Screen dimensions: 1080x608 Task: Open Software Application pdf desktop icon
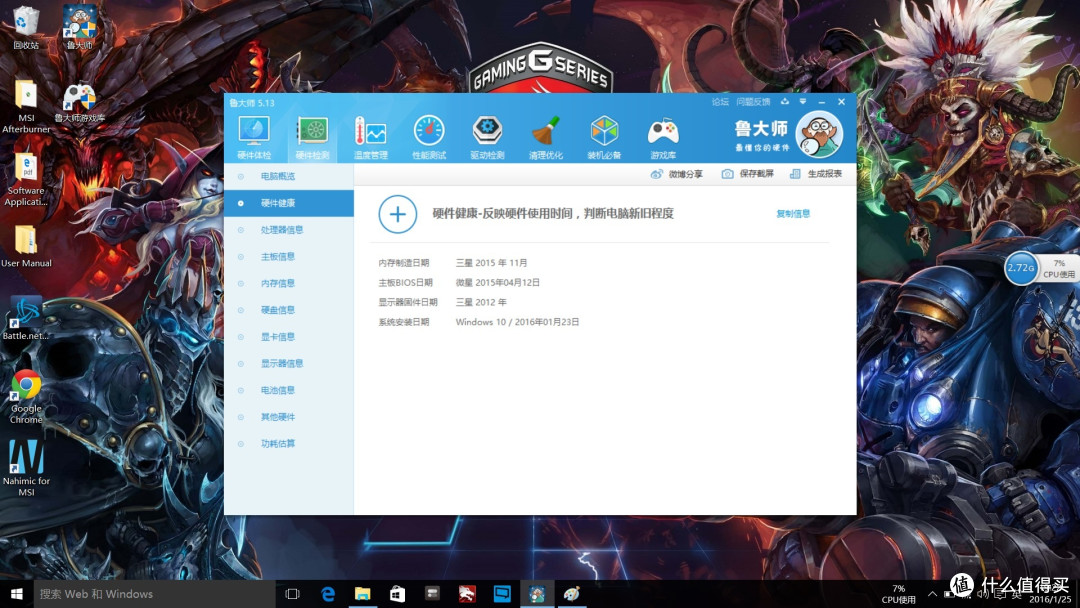[x=26, y=179]
